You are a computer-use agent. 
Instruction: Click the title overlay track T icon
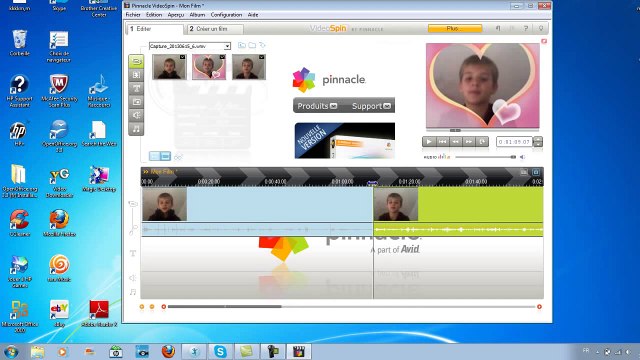coord(133,253)
